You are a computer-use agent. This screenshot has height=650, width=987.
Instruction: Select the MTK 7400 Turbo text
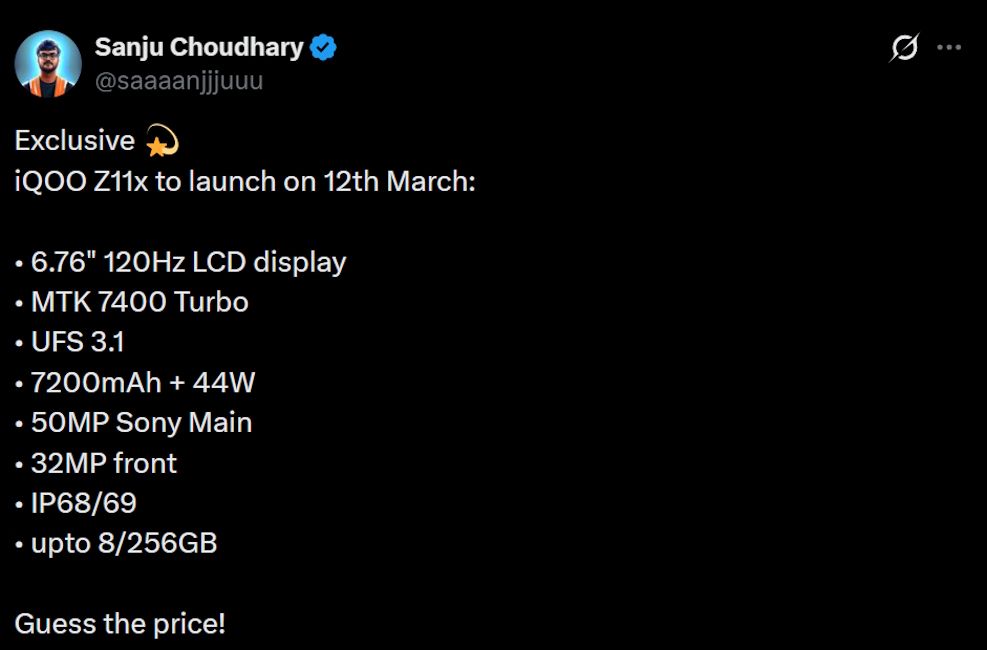(x=137, y=302)
